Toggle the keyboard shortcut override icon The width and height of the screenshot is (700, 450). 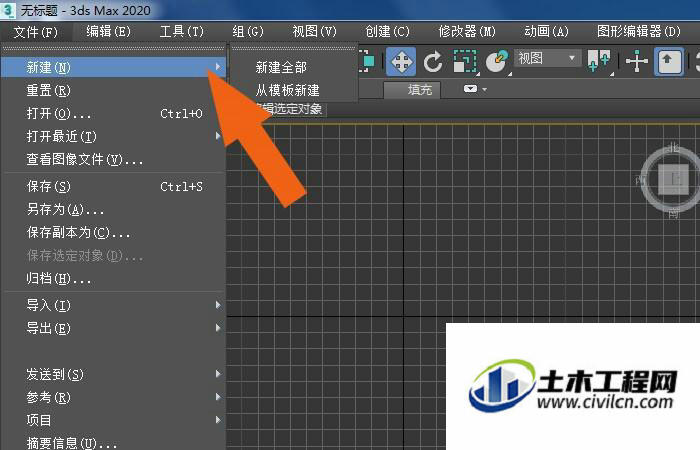pyautogui.click(x=668, y=61)
